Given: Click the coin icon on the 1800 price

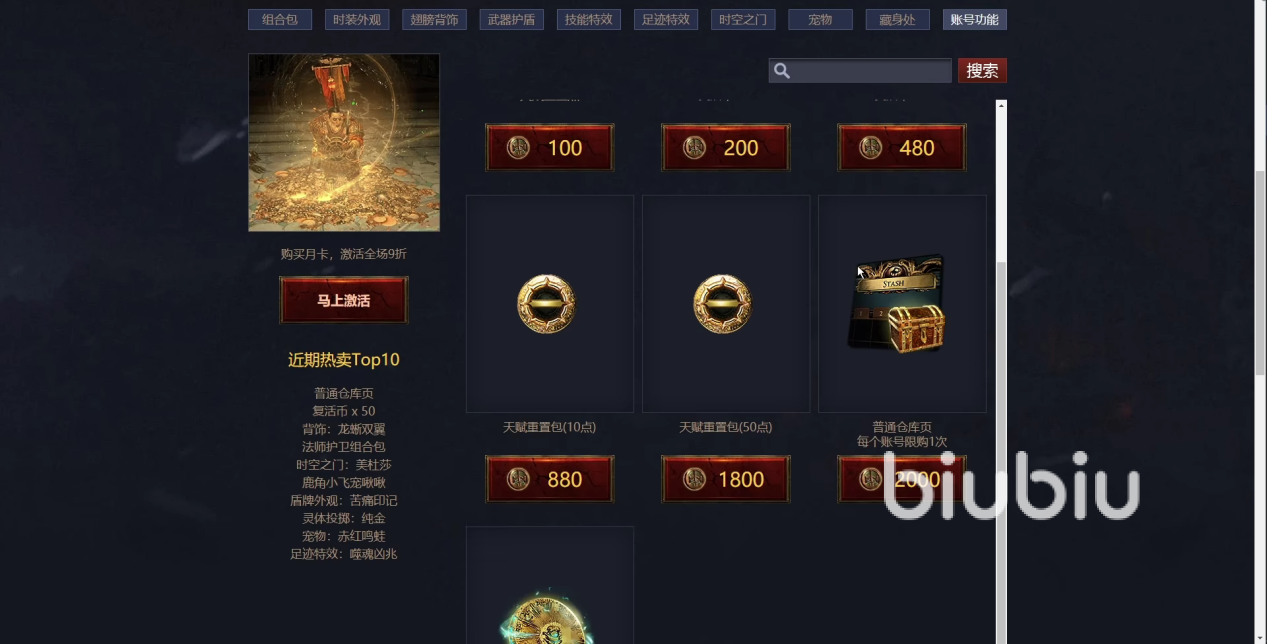Looking at the screenshot, I should (x=695, y=479).
